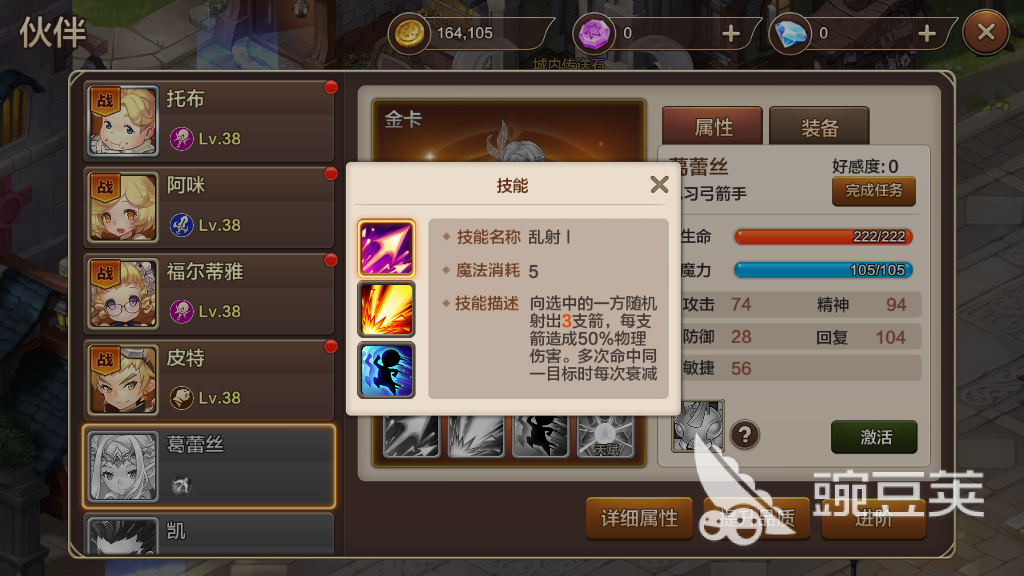Select partner 托布 in the list
Viewport: 1024px width, 576px height.
tap(209, 121)
